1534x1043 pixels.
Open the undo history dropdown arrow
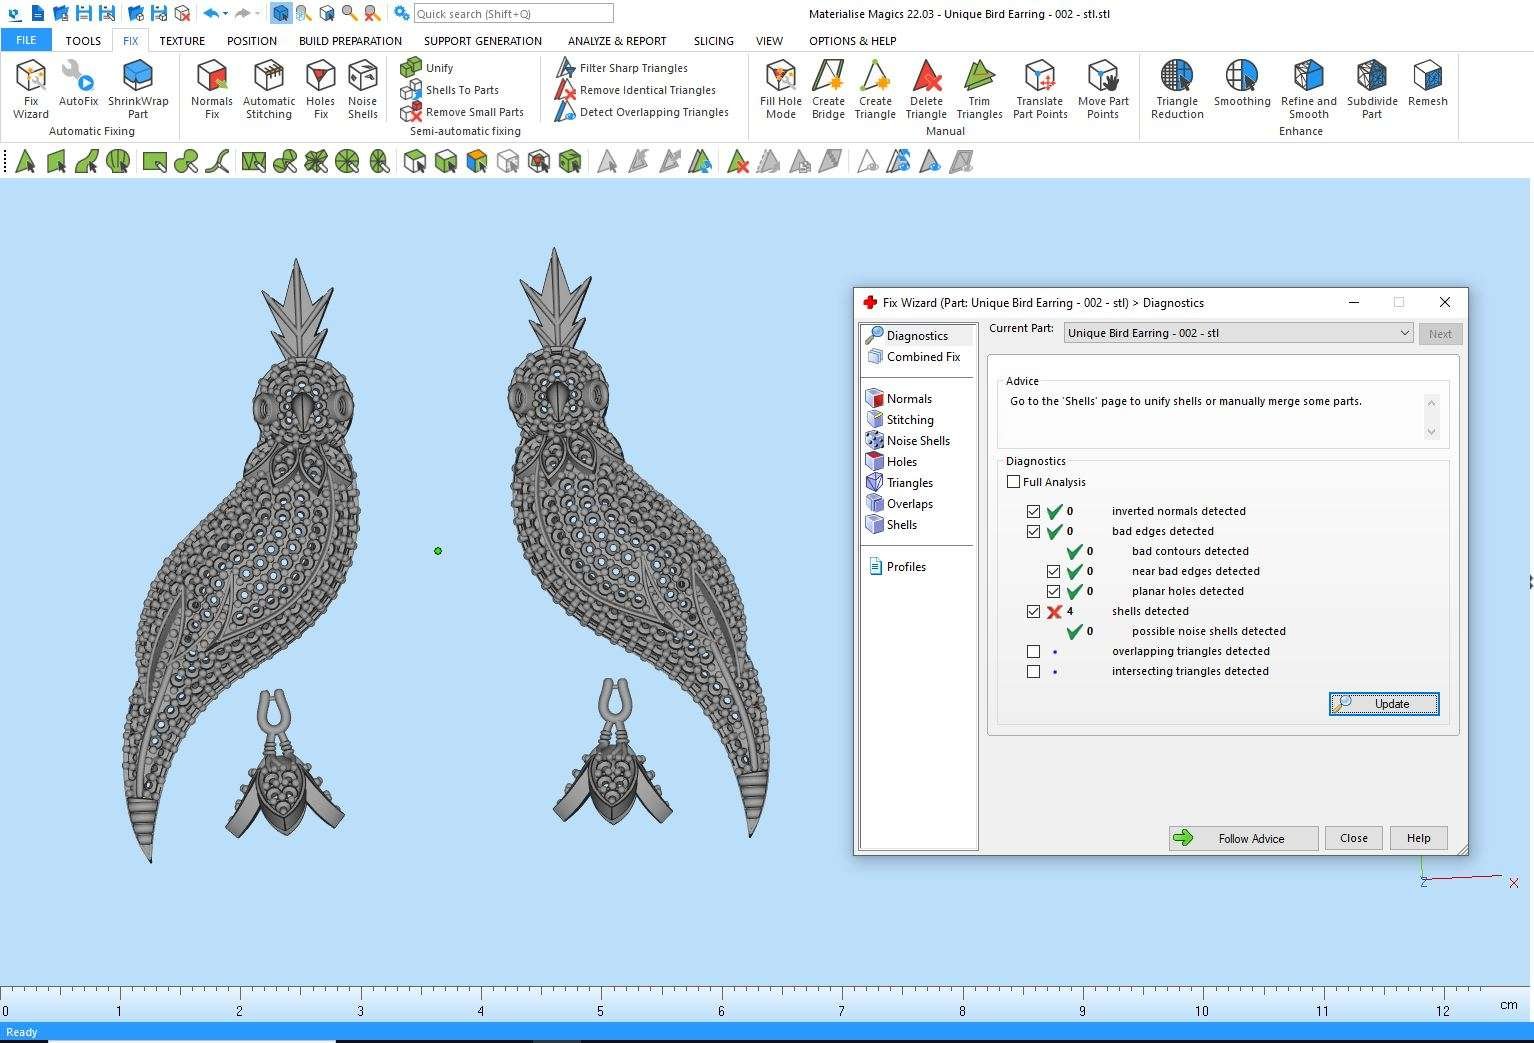click(226, 14)
